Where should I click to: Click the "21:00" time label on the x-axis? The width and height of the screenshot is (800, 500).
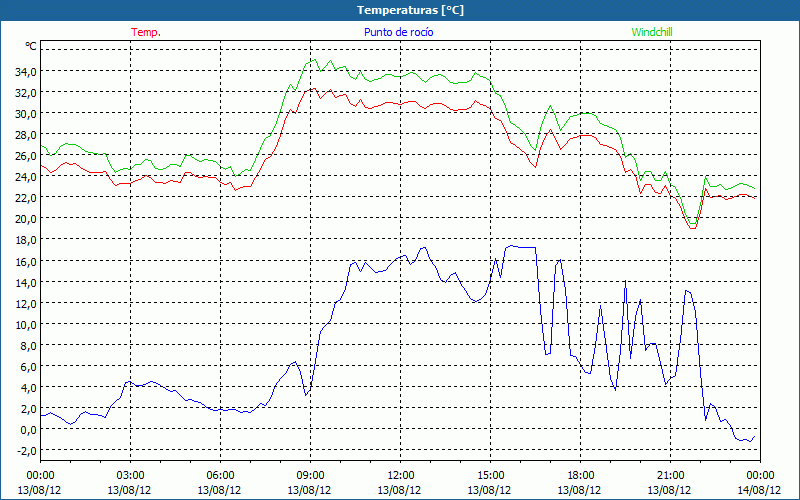(x=670, y=476)
